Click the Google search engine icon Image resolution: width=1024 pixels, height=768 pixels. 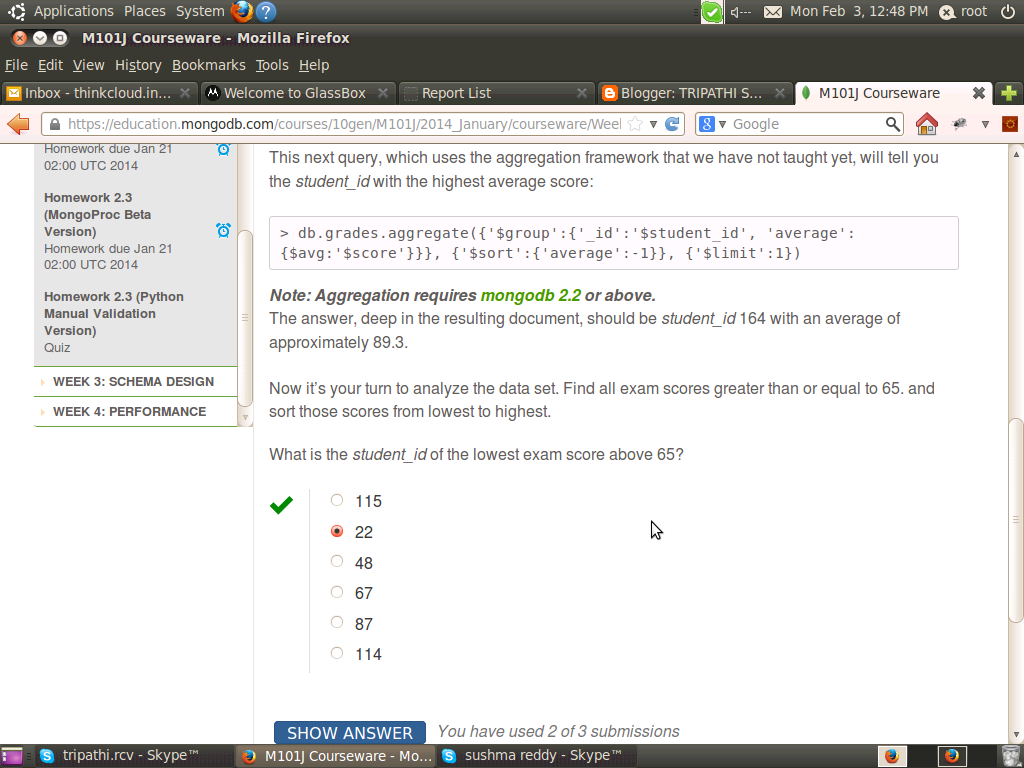707,123
